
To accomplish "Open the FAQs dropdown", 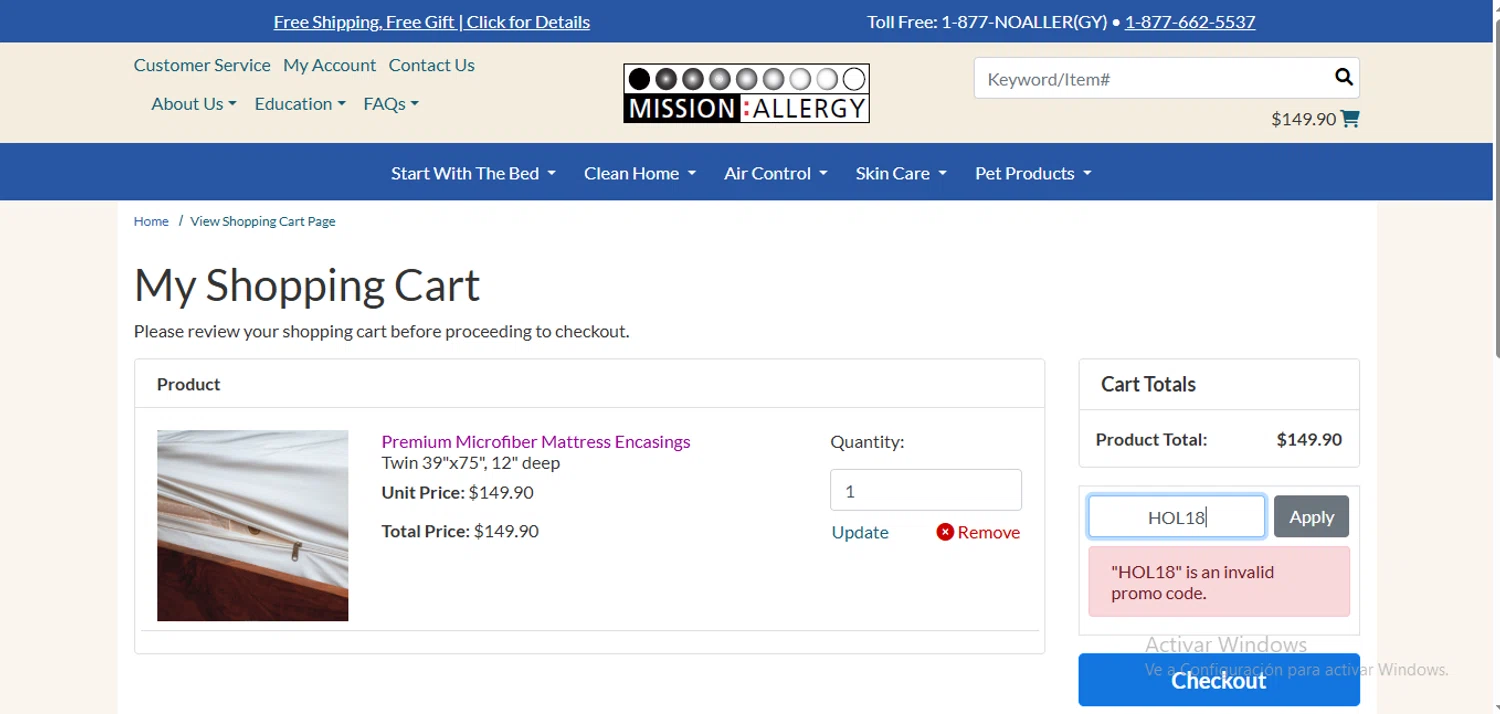I will tap(391, 104).
